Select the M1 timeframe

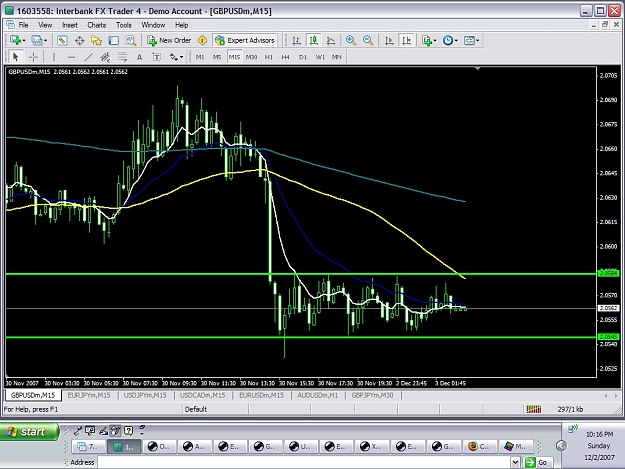pos(200,57)
